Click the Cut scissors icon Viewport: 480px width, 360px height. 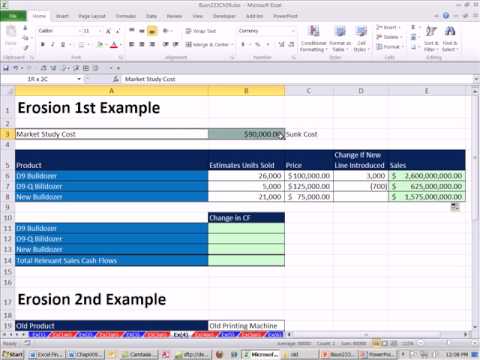(x=25, y=29)
